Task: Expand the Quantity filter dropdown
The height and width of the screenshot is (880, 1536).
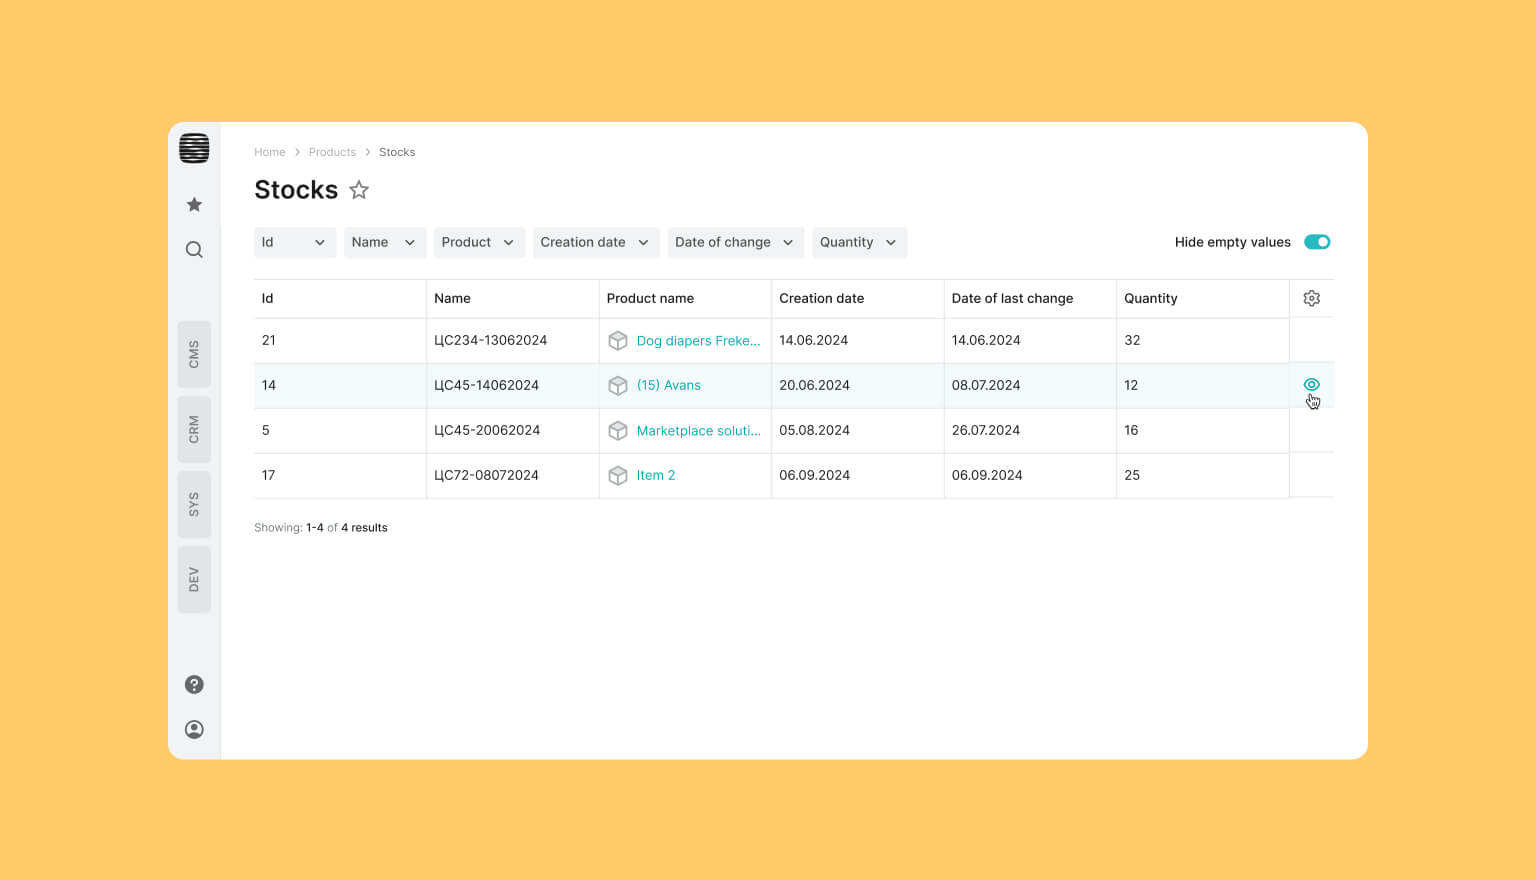Action: point(860,242)
